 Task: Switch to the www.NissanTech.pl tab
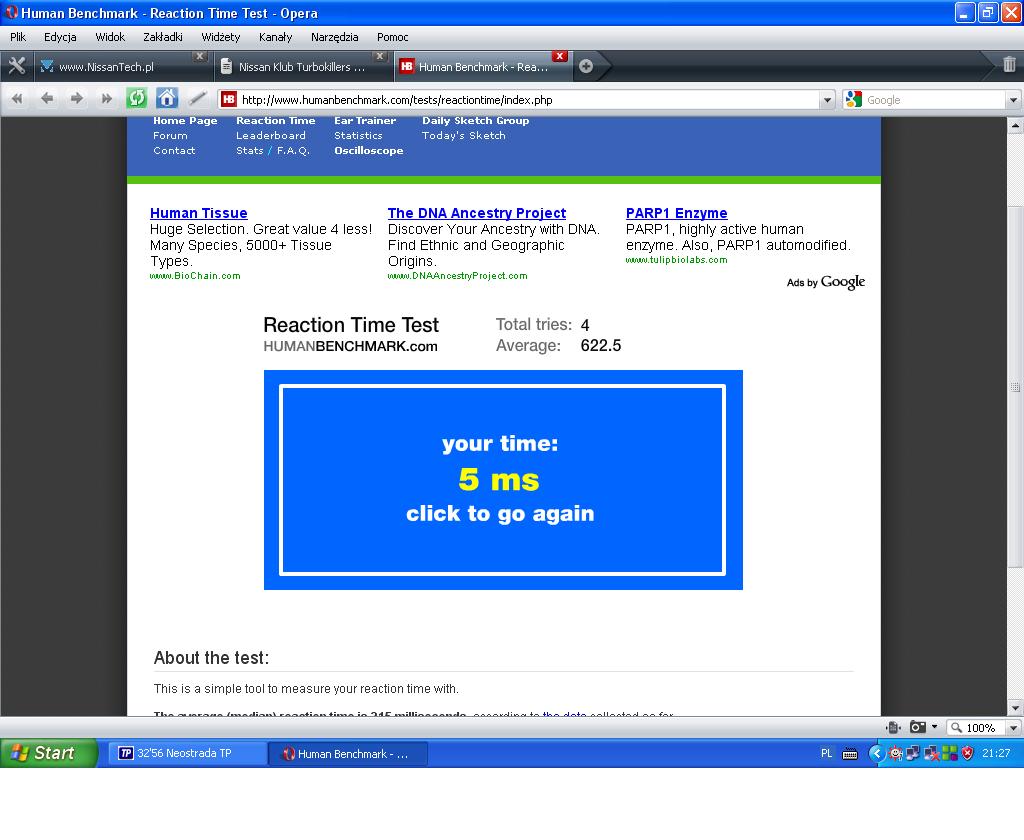(106, 67)
